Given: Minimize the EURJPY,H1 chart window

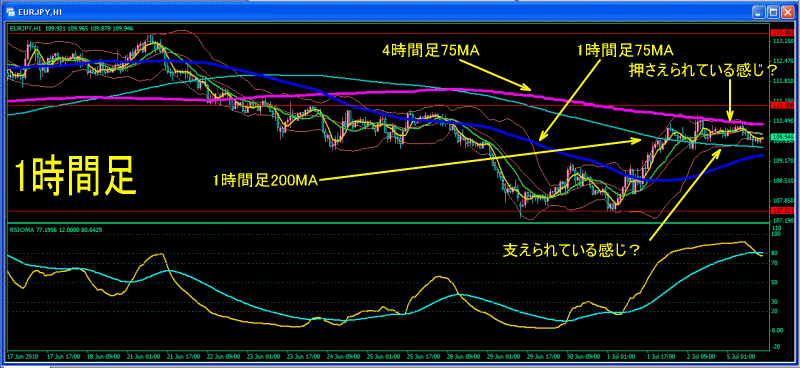Looking at the screenshot, I should coord(760,12).
